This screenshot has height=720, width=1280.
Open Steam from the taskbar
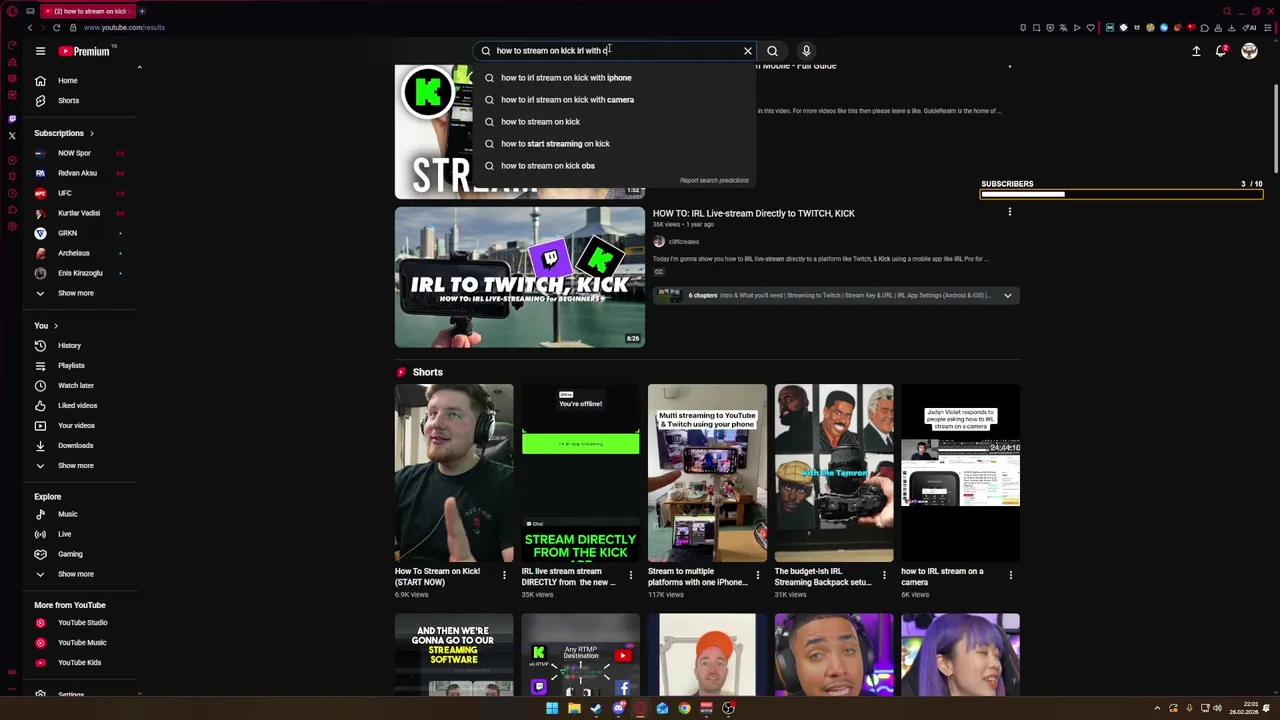[596, 708]
